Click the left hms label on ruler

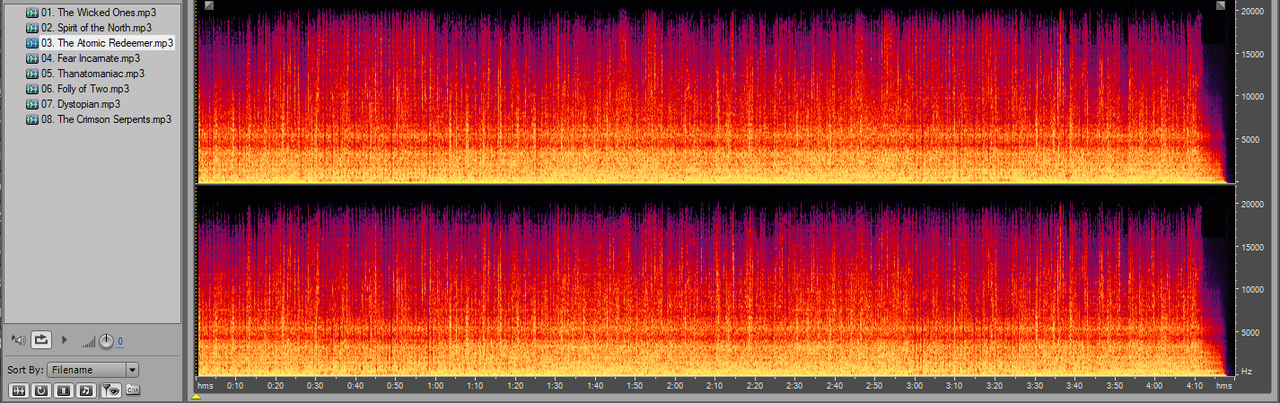(x=206, y=385)
